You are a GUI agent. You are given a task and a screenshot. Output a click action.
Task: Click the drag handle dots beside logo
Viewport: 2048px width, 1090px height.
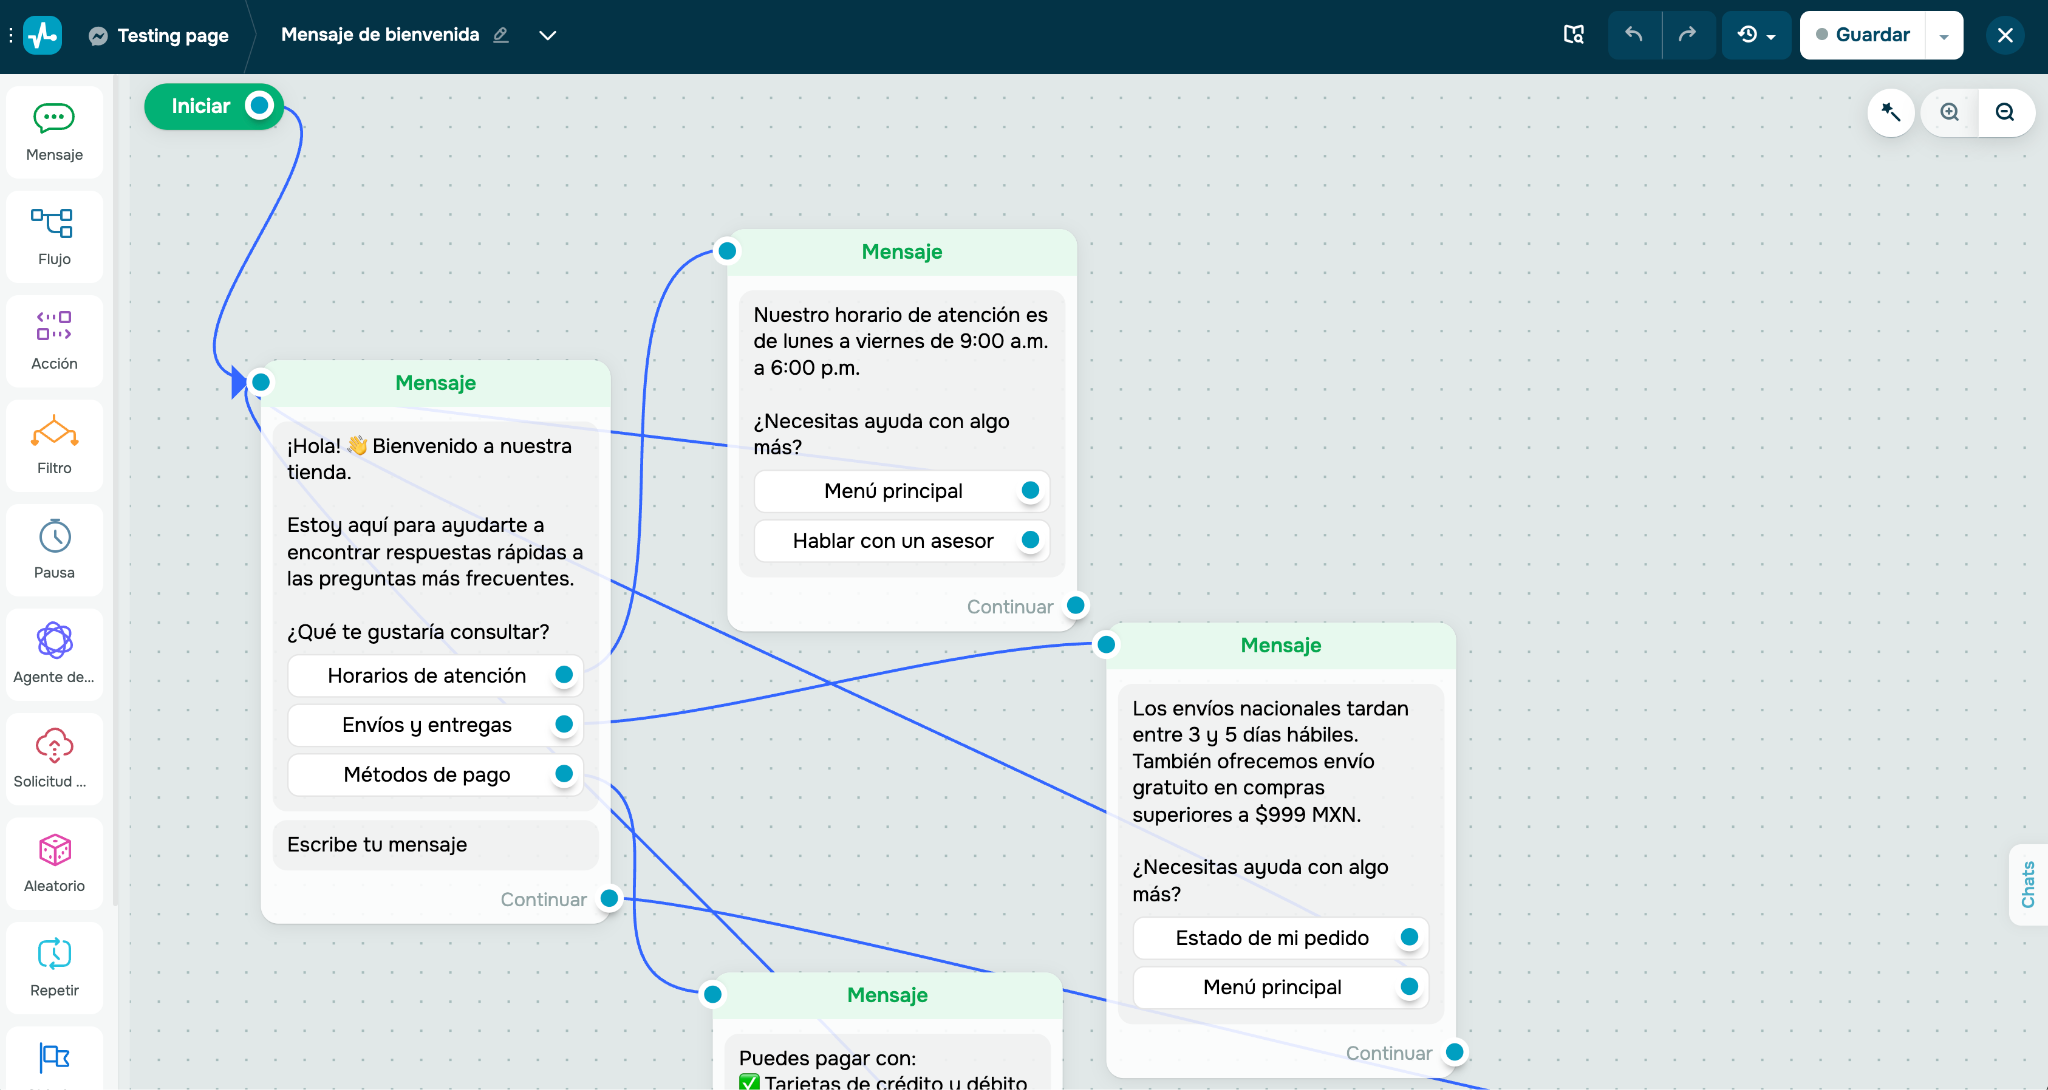click(x=11, y=35)
